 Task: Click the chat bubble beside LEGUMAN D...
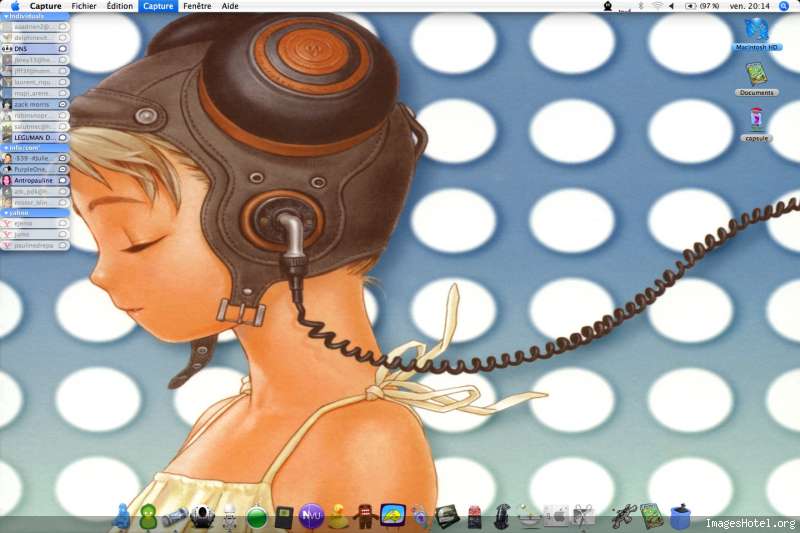pos(62,138)
